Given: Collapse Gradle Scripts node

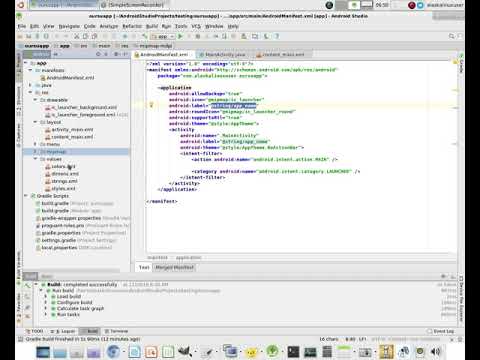Looking at the screenshot, I should click(x=26, y=196).
